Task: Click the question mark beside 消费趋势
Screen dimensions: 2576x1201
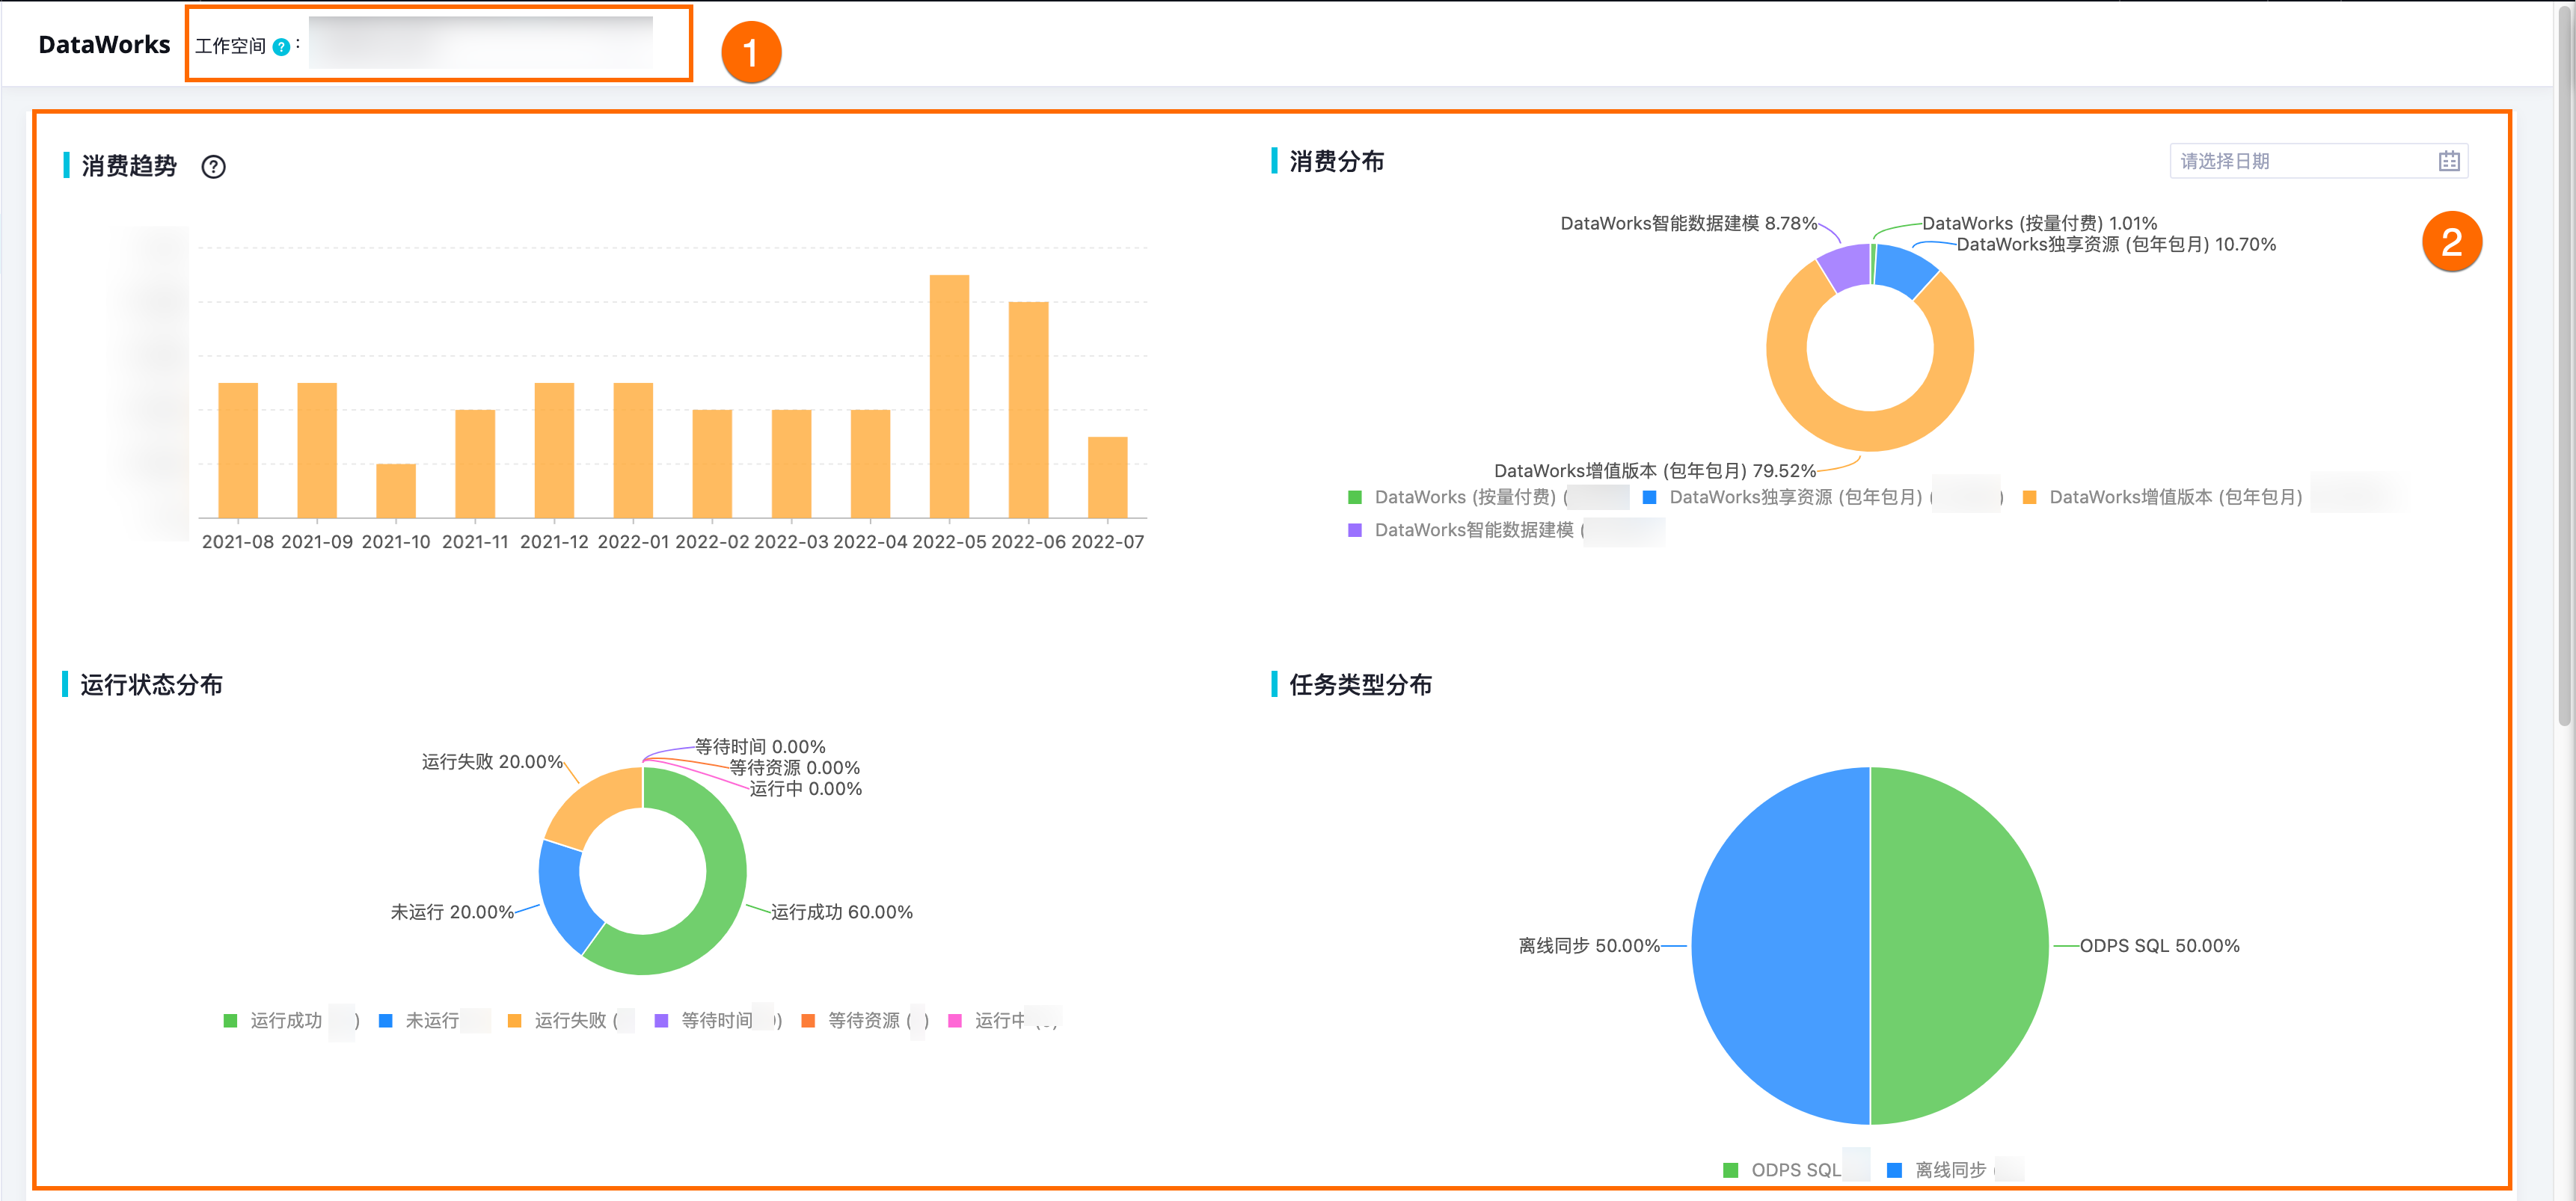Action: click(213, 167)
